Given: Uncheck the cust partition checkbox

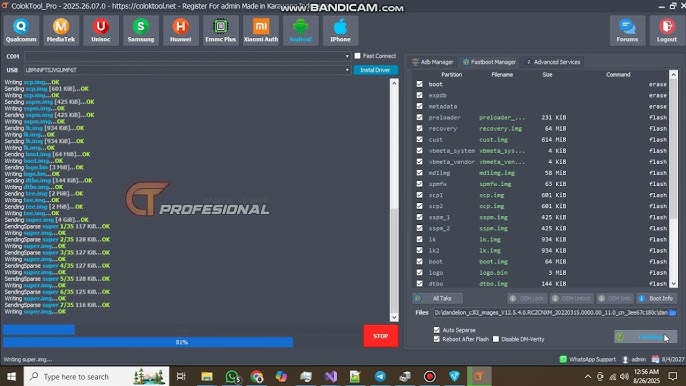Looking at the screenshot, I should tap(420, 139).
